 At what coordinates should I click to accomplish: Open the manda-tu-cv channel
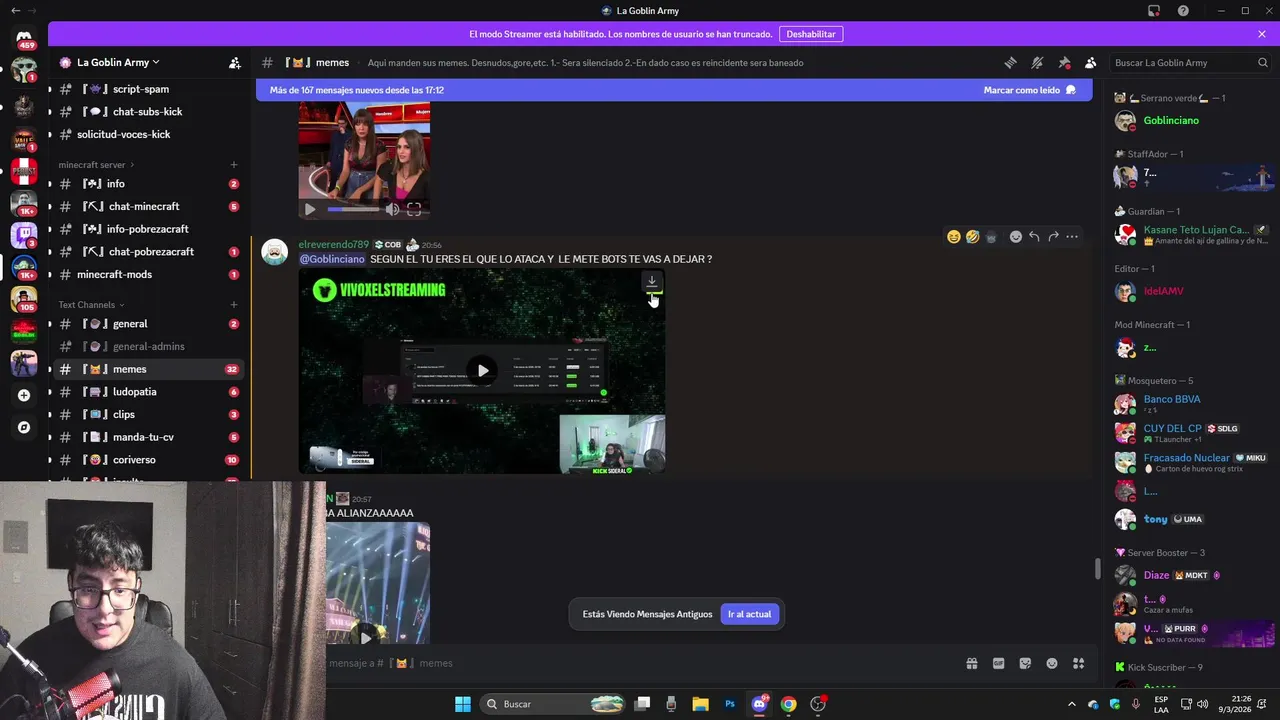[x=149, y=437]
